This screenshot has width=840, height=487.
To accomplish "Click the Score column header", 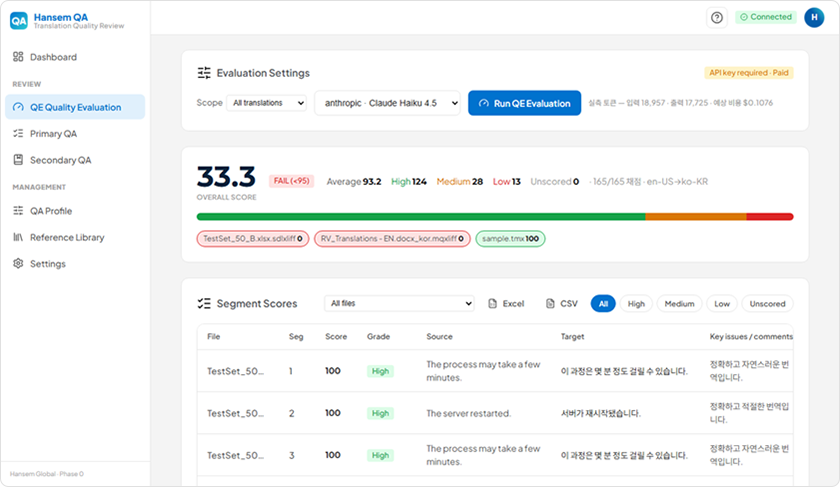I will click(336, 336).
